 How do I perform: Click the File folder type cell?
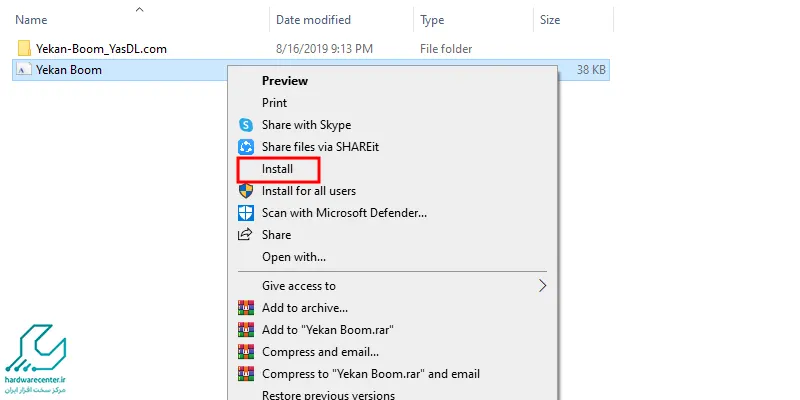coord(446,49)
